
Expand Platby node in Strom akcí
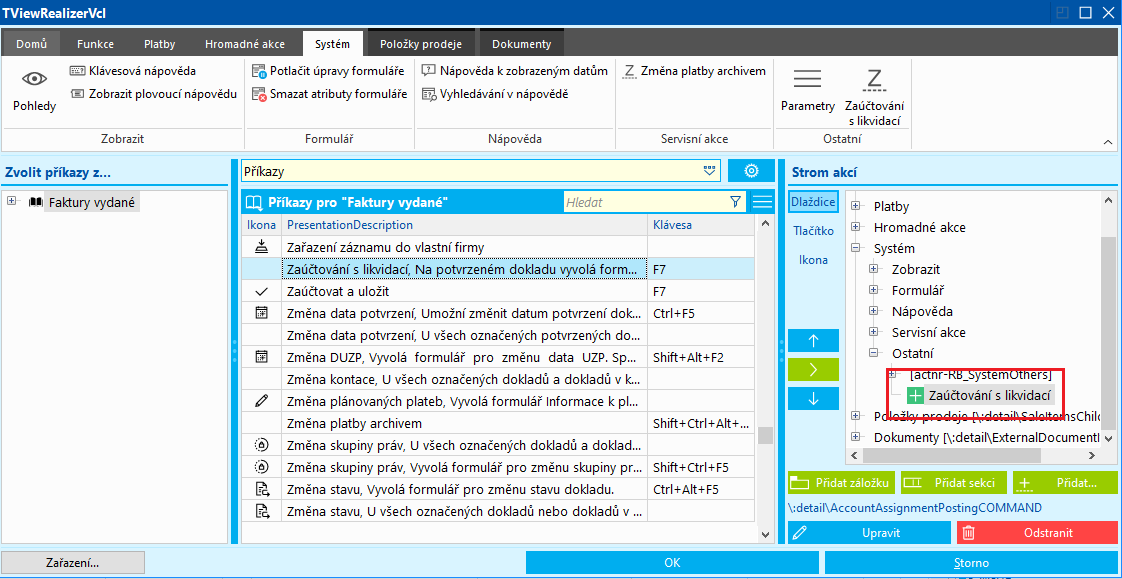click(x=855, y=206)
